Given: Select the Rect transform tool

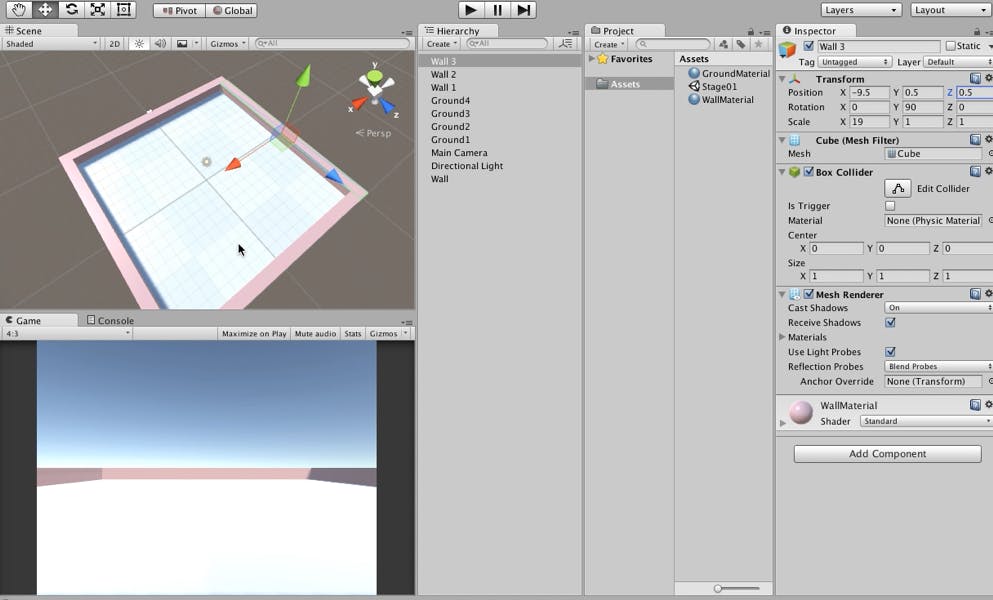Looking at the screenshot, I should point(123,10).
